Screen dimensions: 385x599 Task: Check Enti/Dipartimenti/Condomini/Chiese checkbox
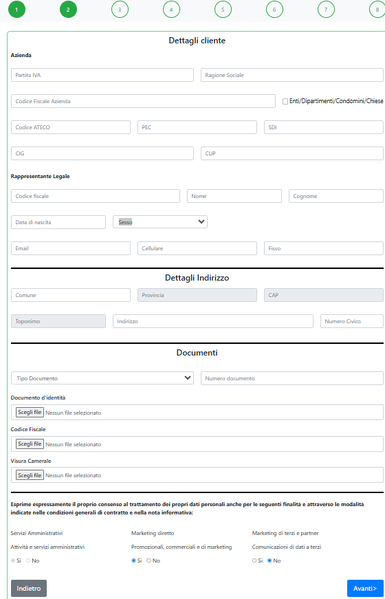click(285, 101)
